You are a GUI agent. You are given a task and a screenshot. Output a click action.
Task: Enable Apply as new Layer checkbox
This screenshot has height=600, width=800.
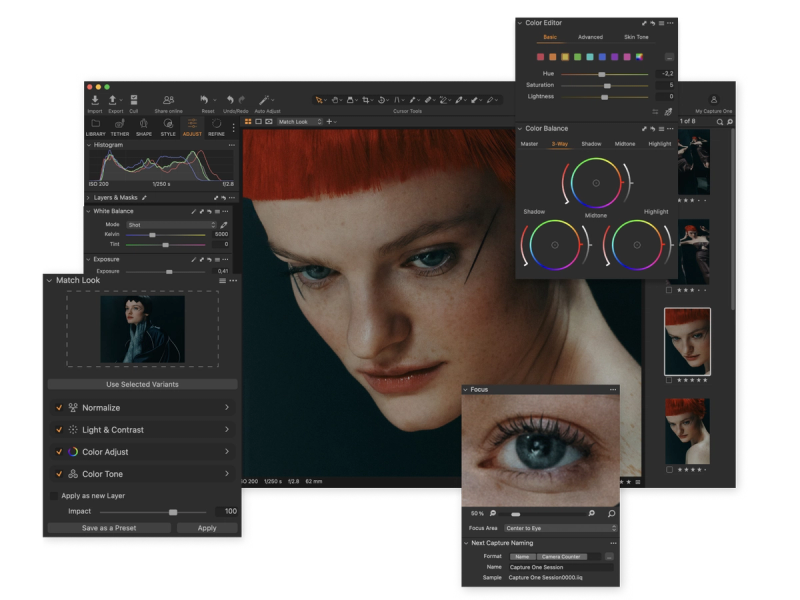click(x=54, y=495)
